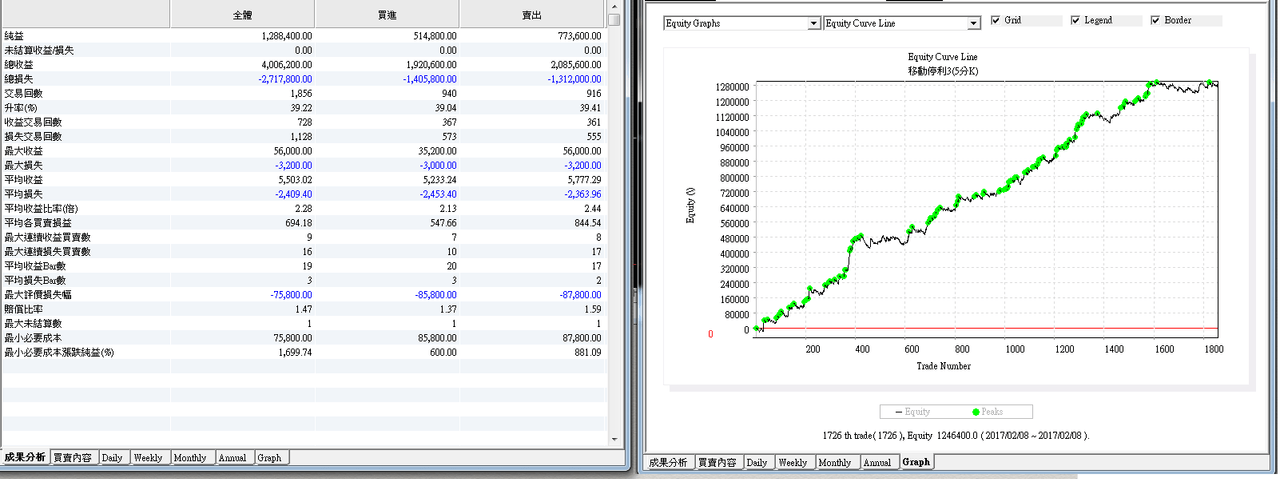The height and width of the screenshot is (479, 1280).
Task: Click the 平均收益Bar數 row label
Action: pyautogui.click(x=35, y=266)
